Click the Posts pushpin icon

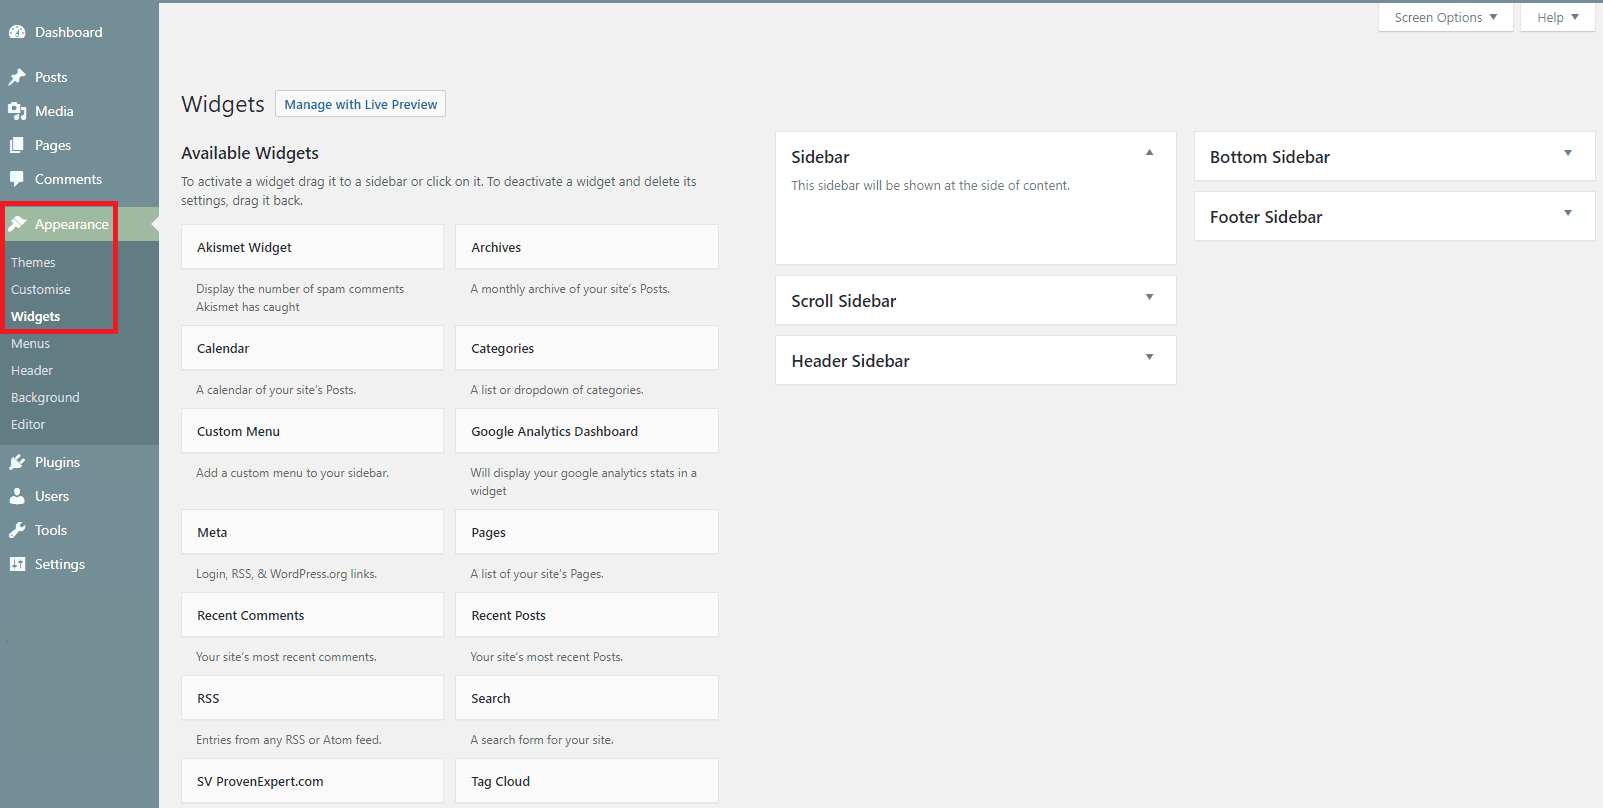[x=17, y=77]
